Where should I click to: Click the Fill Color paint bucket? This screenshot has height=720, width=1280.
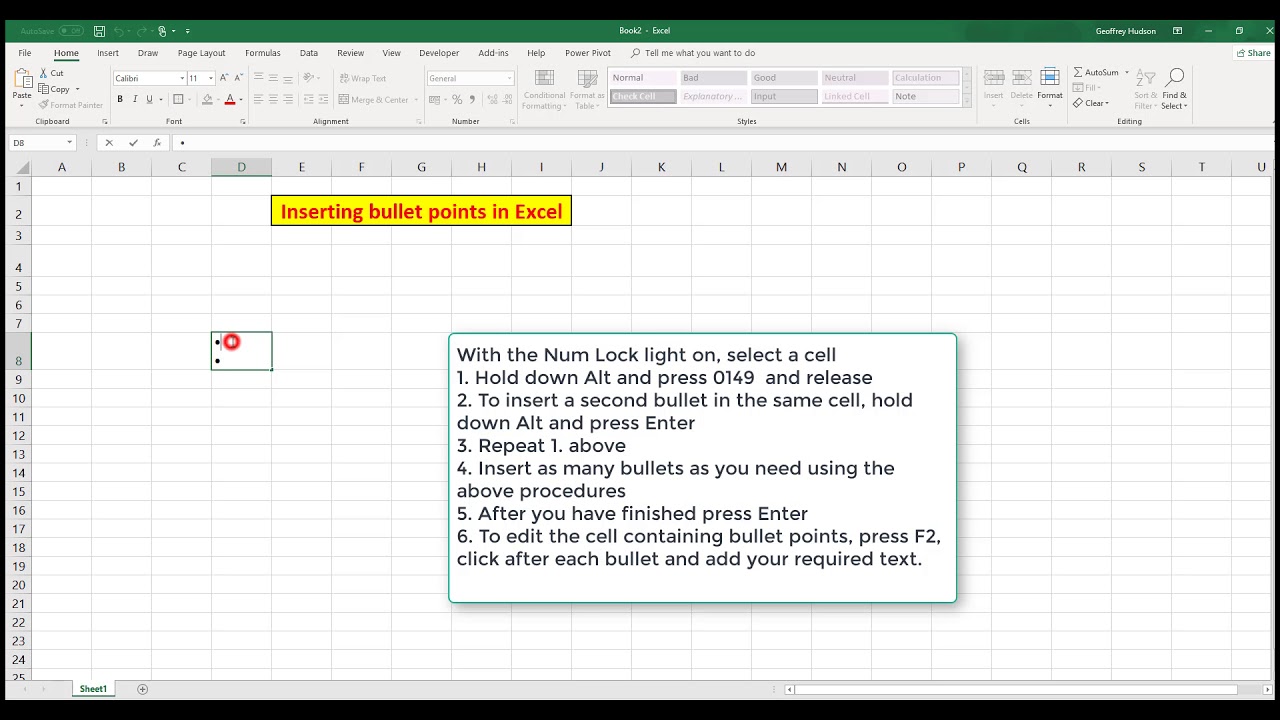click(x=207, y=99)
